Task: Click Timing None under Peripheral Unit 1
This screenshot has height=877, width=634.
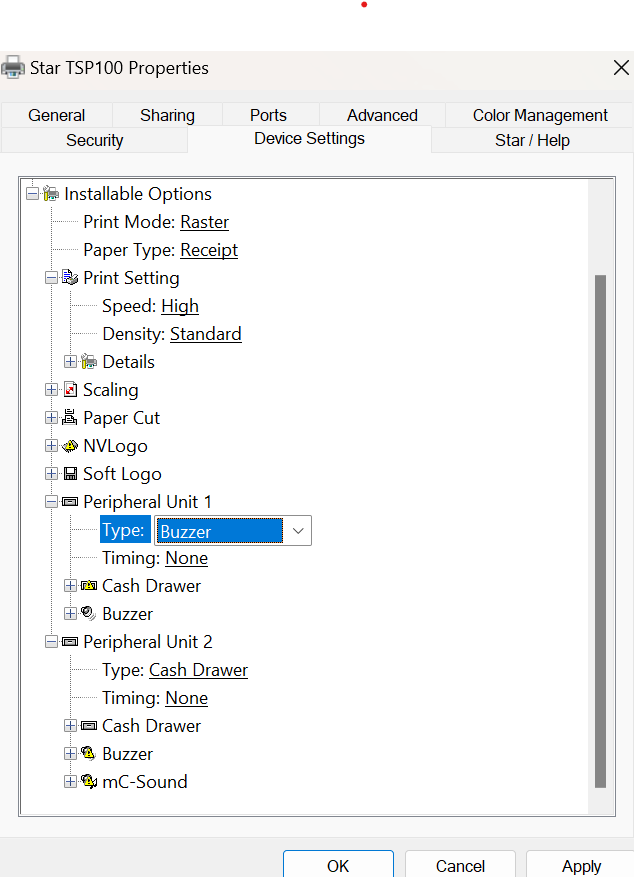Action: click(x=187, y=558)
